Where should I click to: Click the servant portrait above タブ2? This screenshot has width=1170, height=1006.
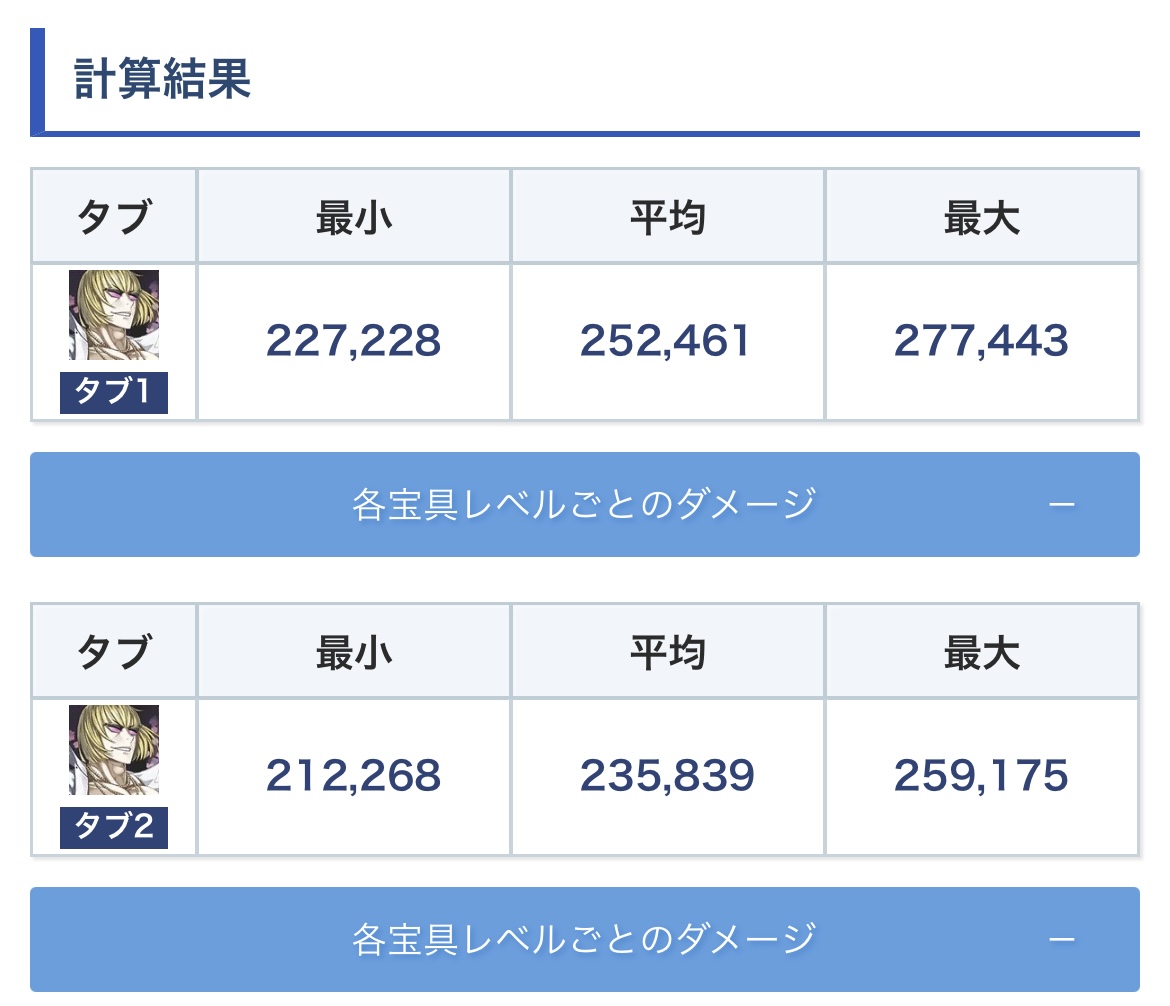[x=114, y=750]
